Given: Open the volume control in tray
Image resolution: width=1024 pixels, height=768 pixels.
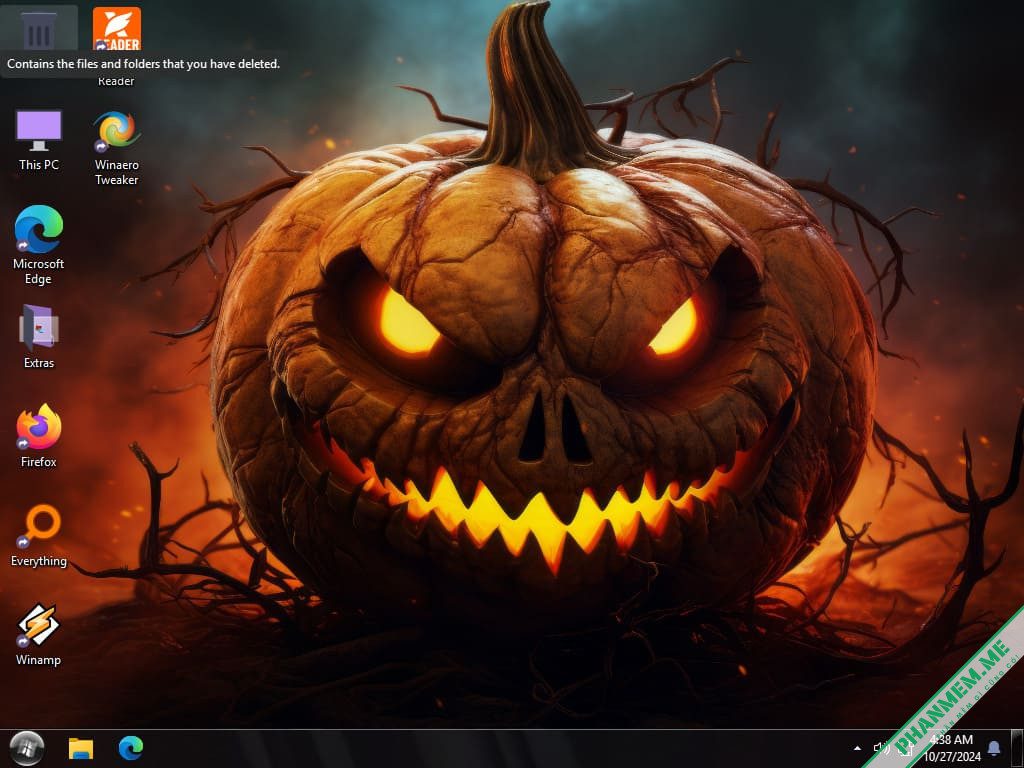Looking at the screenshot, I should click(x=881, y=748).
